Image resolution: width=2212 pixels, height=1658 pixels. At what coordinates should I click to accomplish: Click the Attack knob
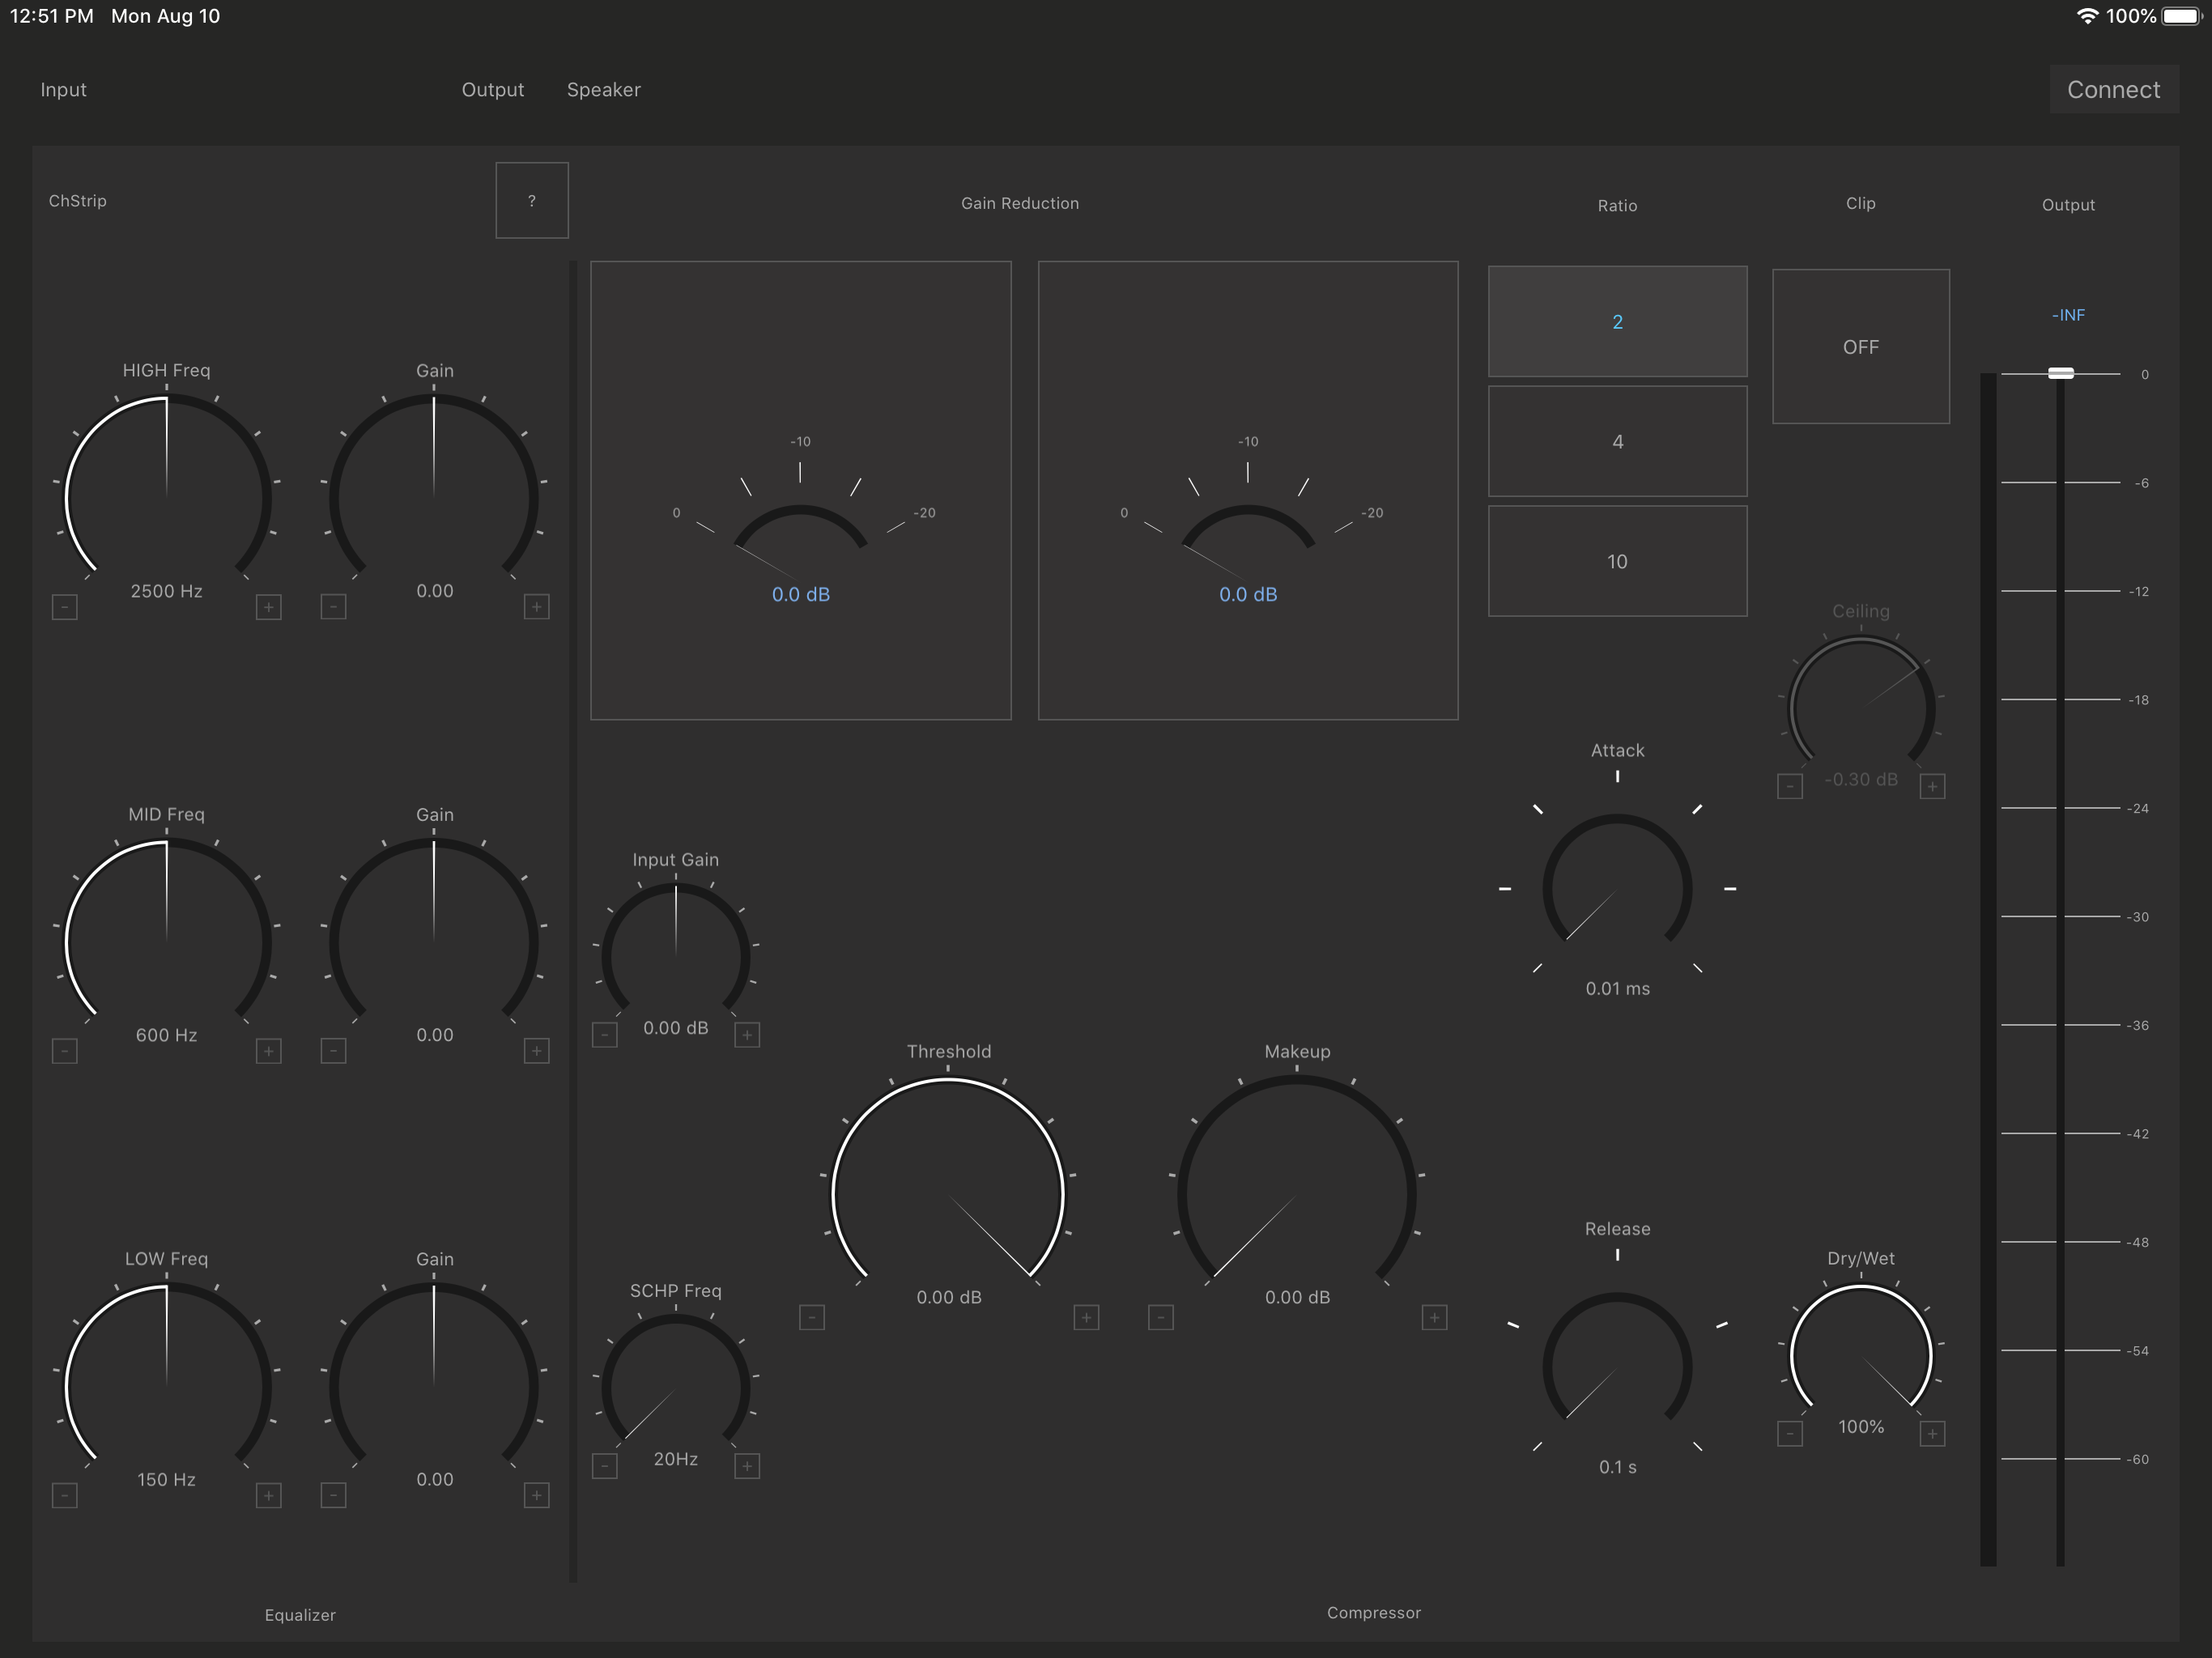(x=1617, y=888)
